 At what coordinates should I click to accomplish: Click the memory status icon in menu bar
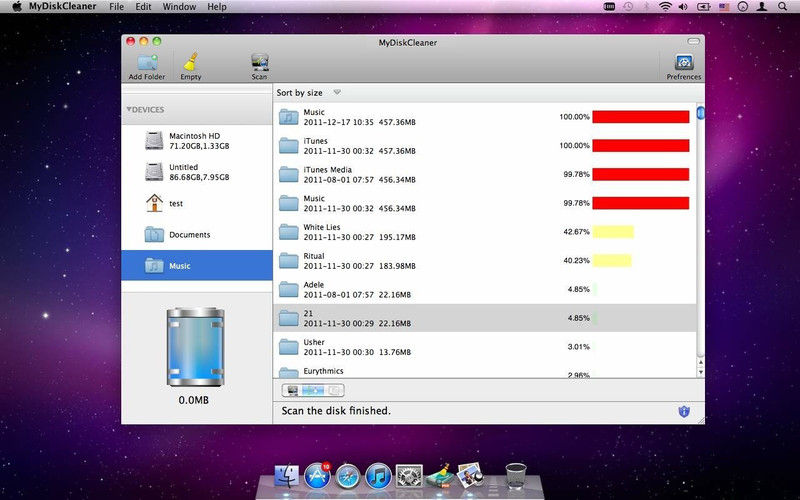609,7
